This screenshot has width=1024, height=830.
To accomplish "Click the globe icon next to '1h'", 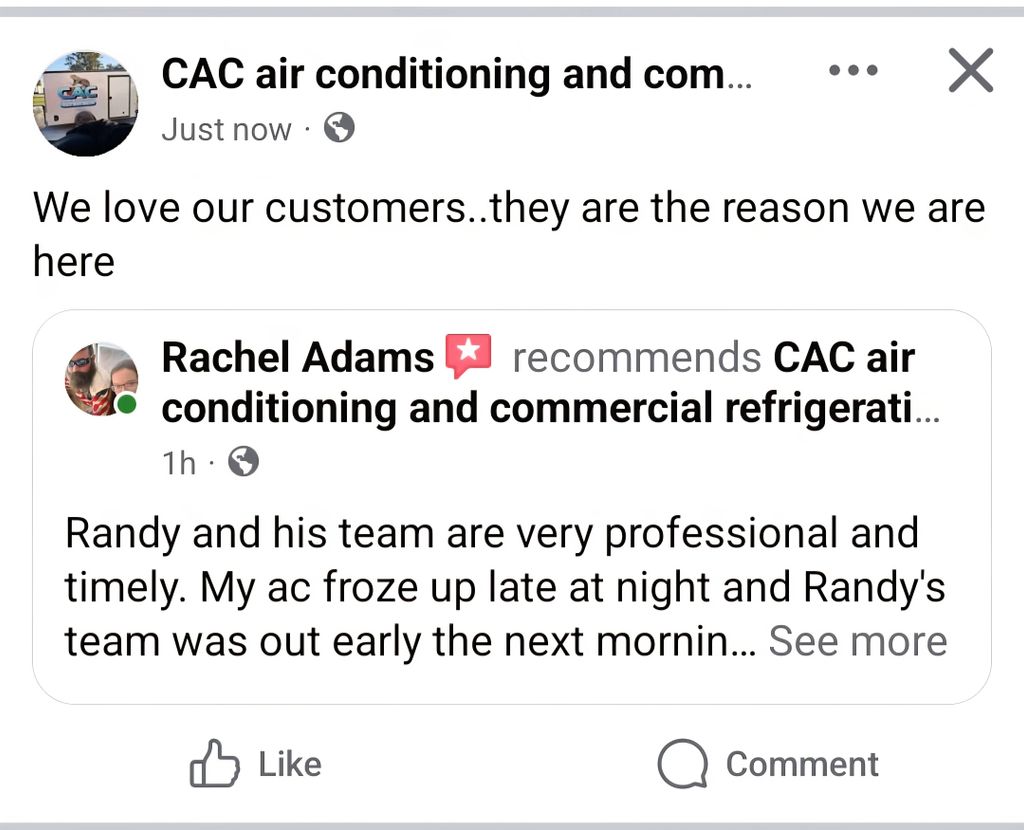I will pyautogui.click(x=243, y=461).
